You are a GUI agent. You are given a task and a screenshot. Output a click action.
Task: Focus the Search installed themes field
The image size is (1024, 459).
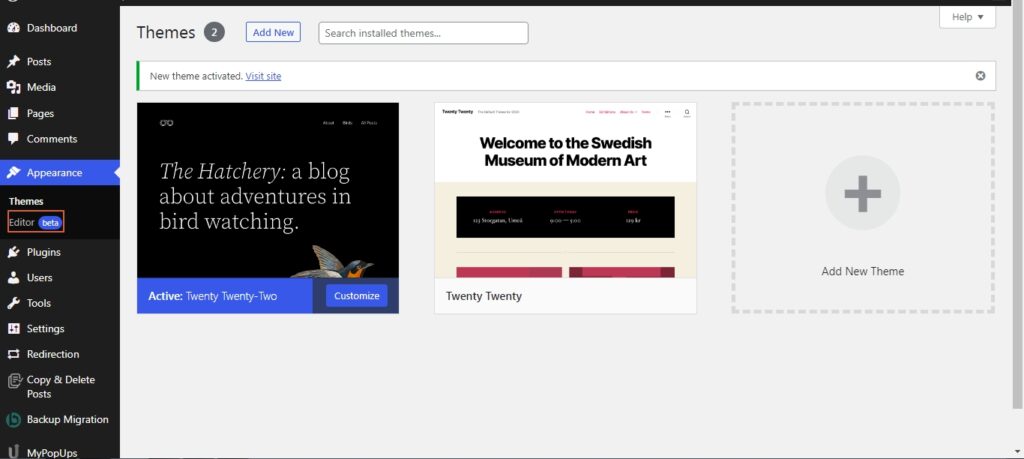[423, 33]
